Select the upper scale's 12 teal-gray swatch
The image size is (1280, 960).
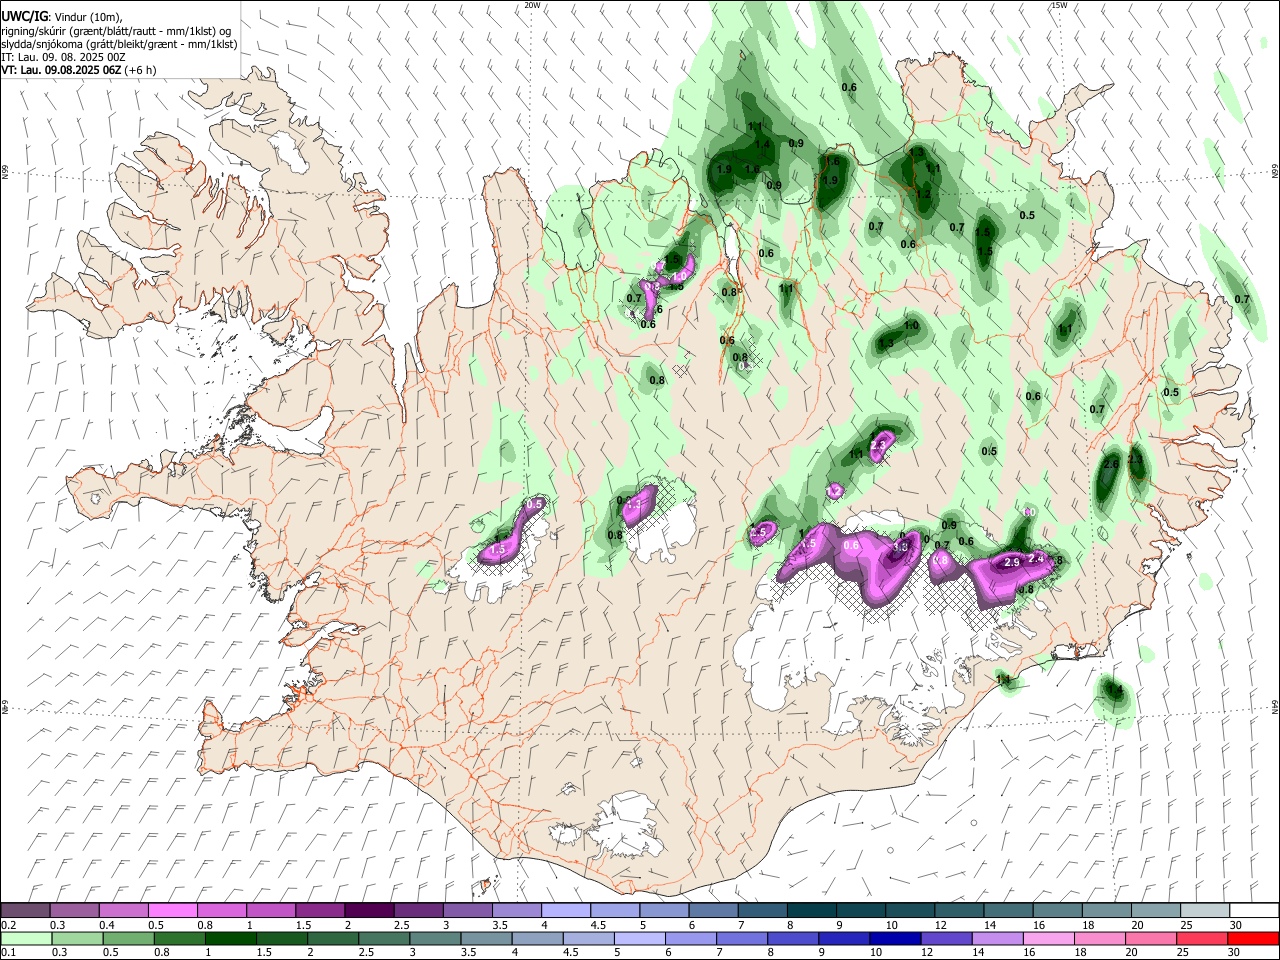pos(957,911)
